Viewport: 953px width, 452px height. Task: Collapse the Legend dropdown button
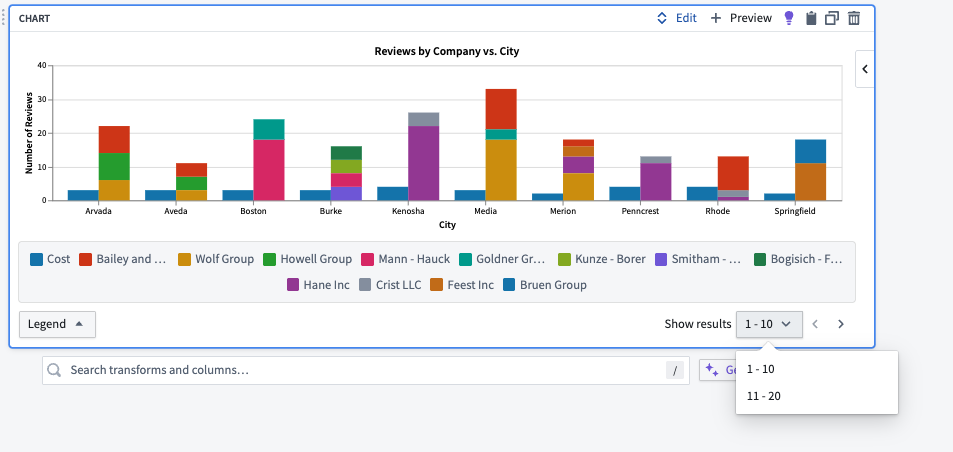click(x=57, y=324)
